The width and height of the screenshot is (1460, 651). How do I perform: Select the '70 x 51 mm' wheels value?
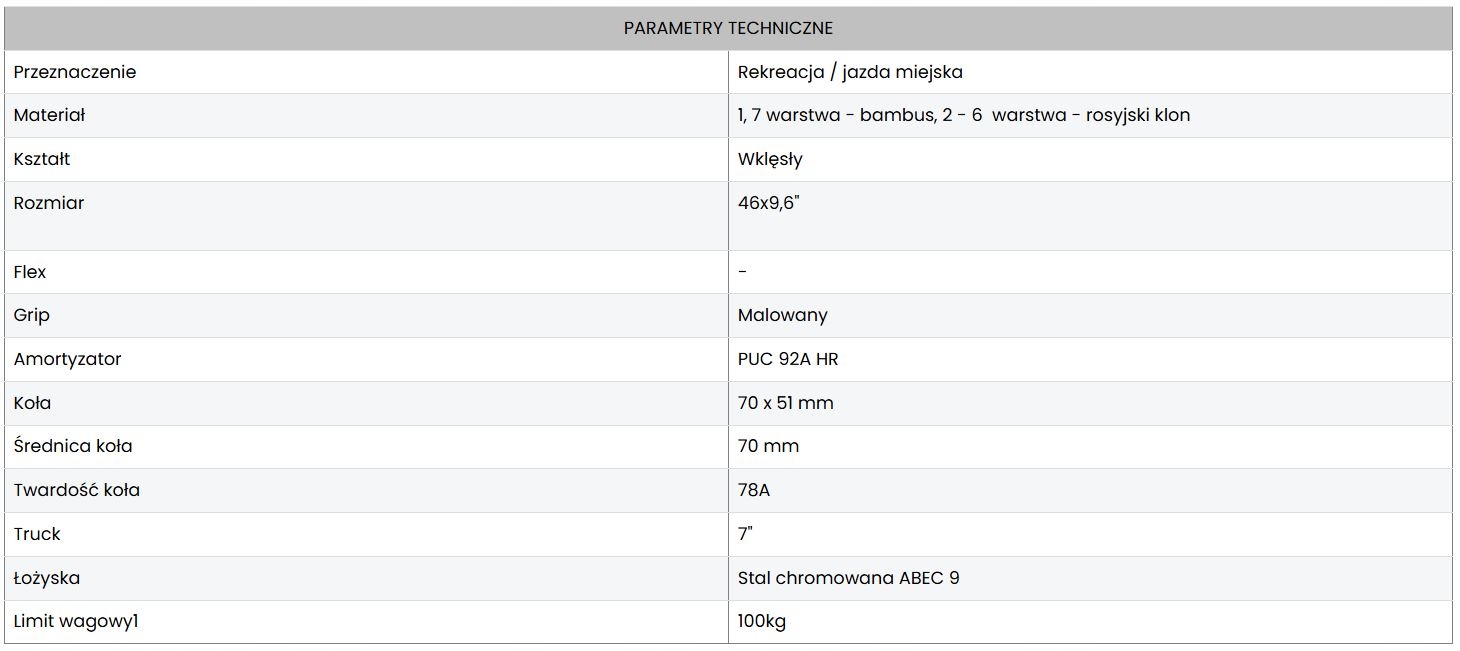tap(786, 403)
